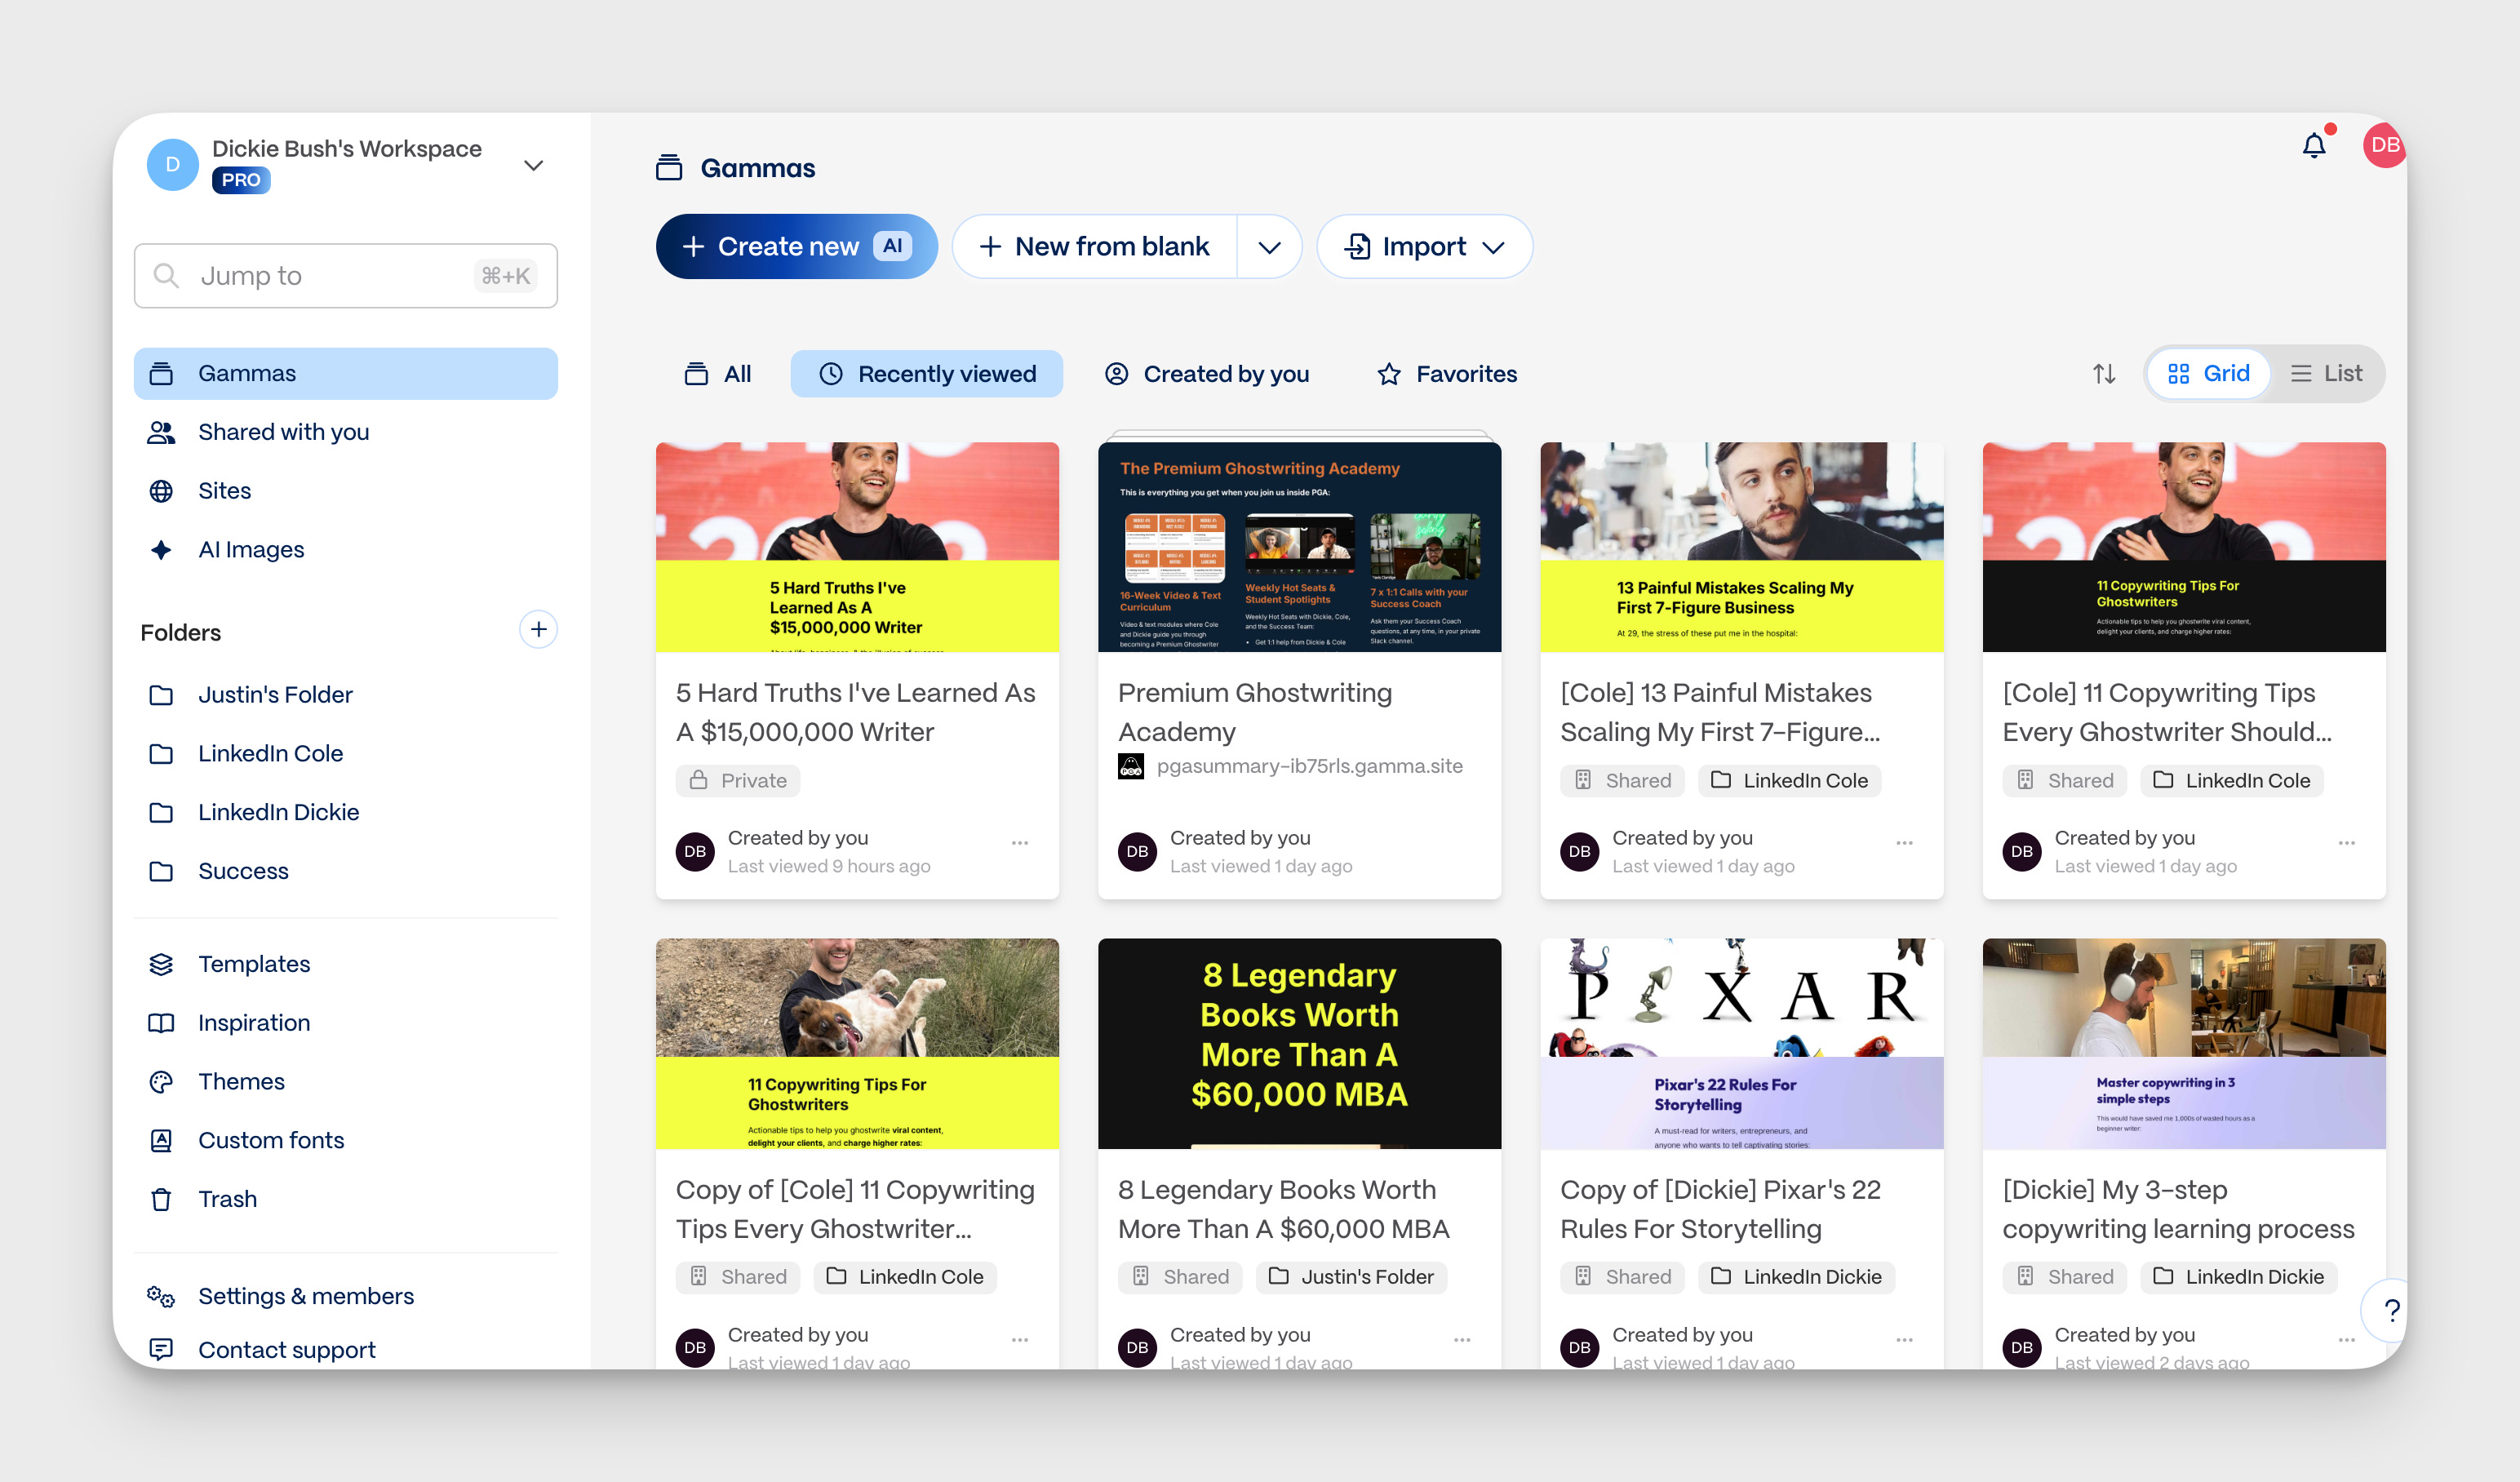
Task: Open options menu for 5 Hard Truths card
Action: pyautogui.click(x=1019, y=843)
